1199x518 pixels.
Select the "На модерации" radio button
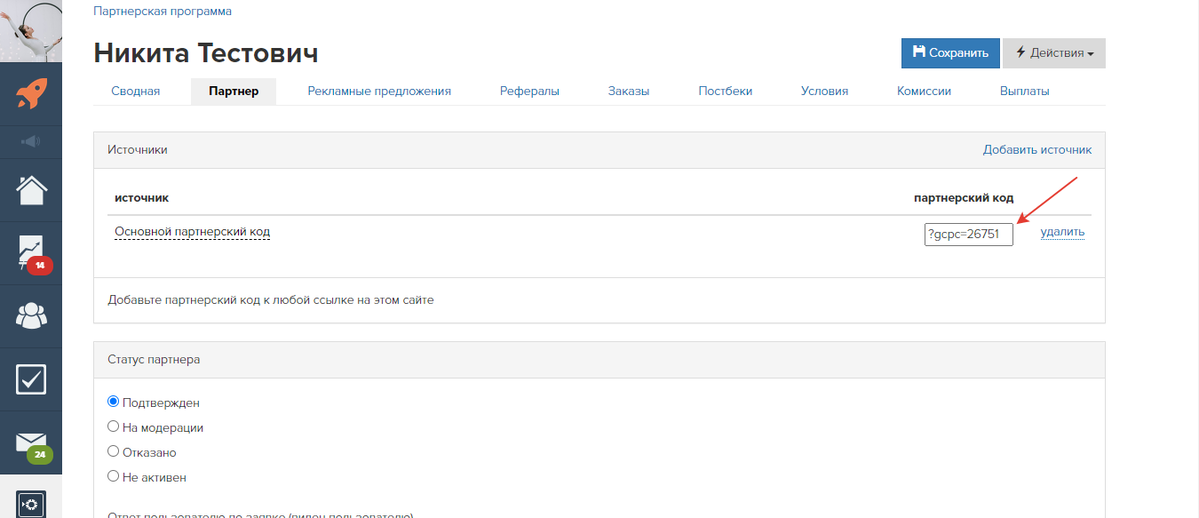pyautogui.click(x=113, y=427)
